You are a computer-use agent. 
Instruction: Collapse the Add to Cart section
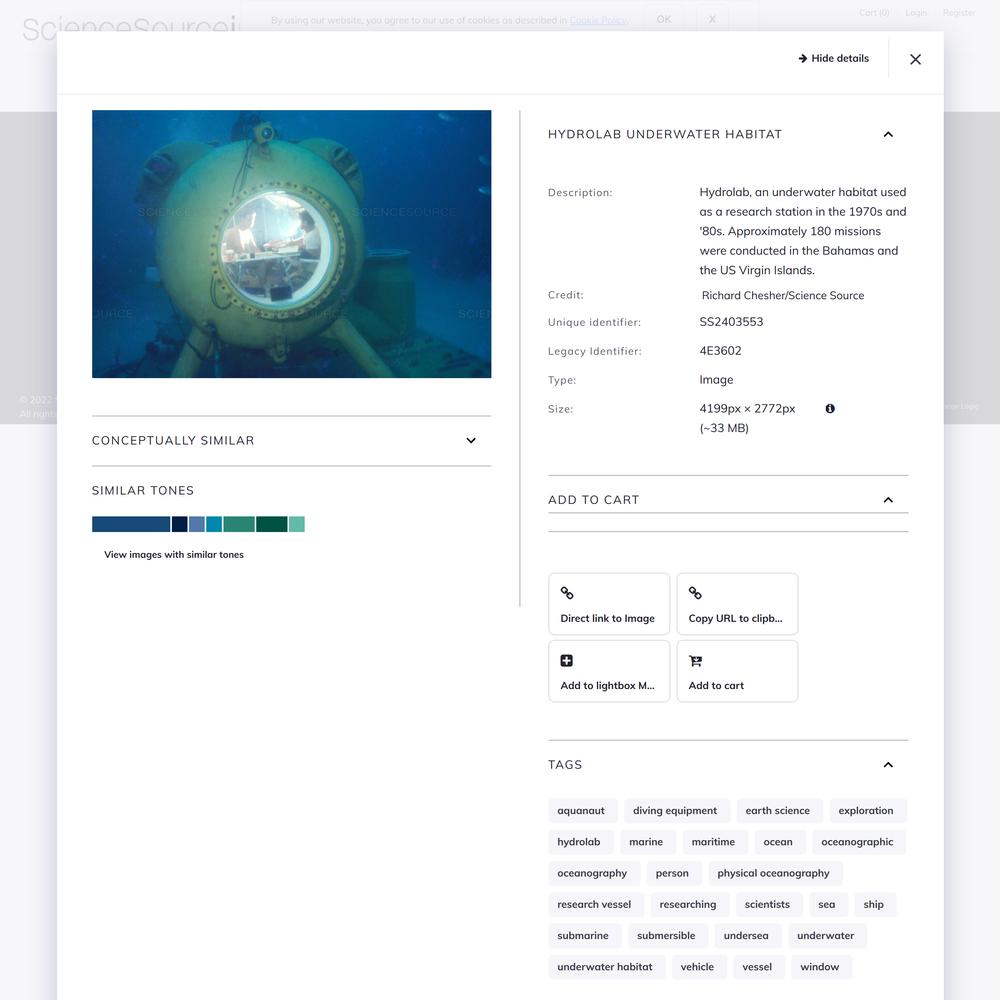coord(888,500)
